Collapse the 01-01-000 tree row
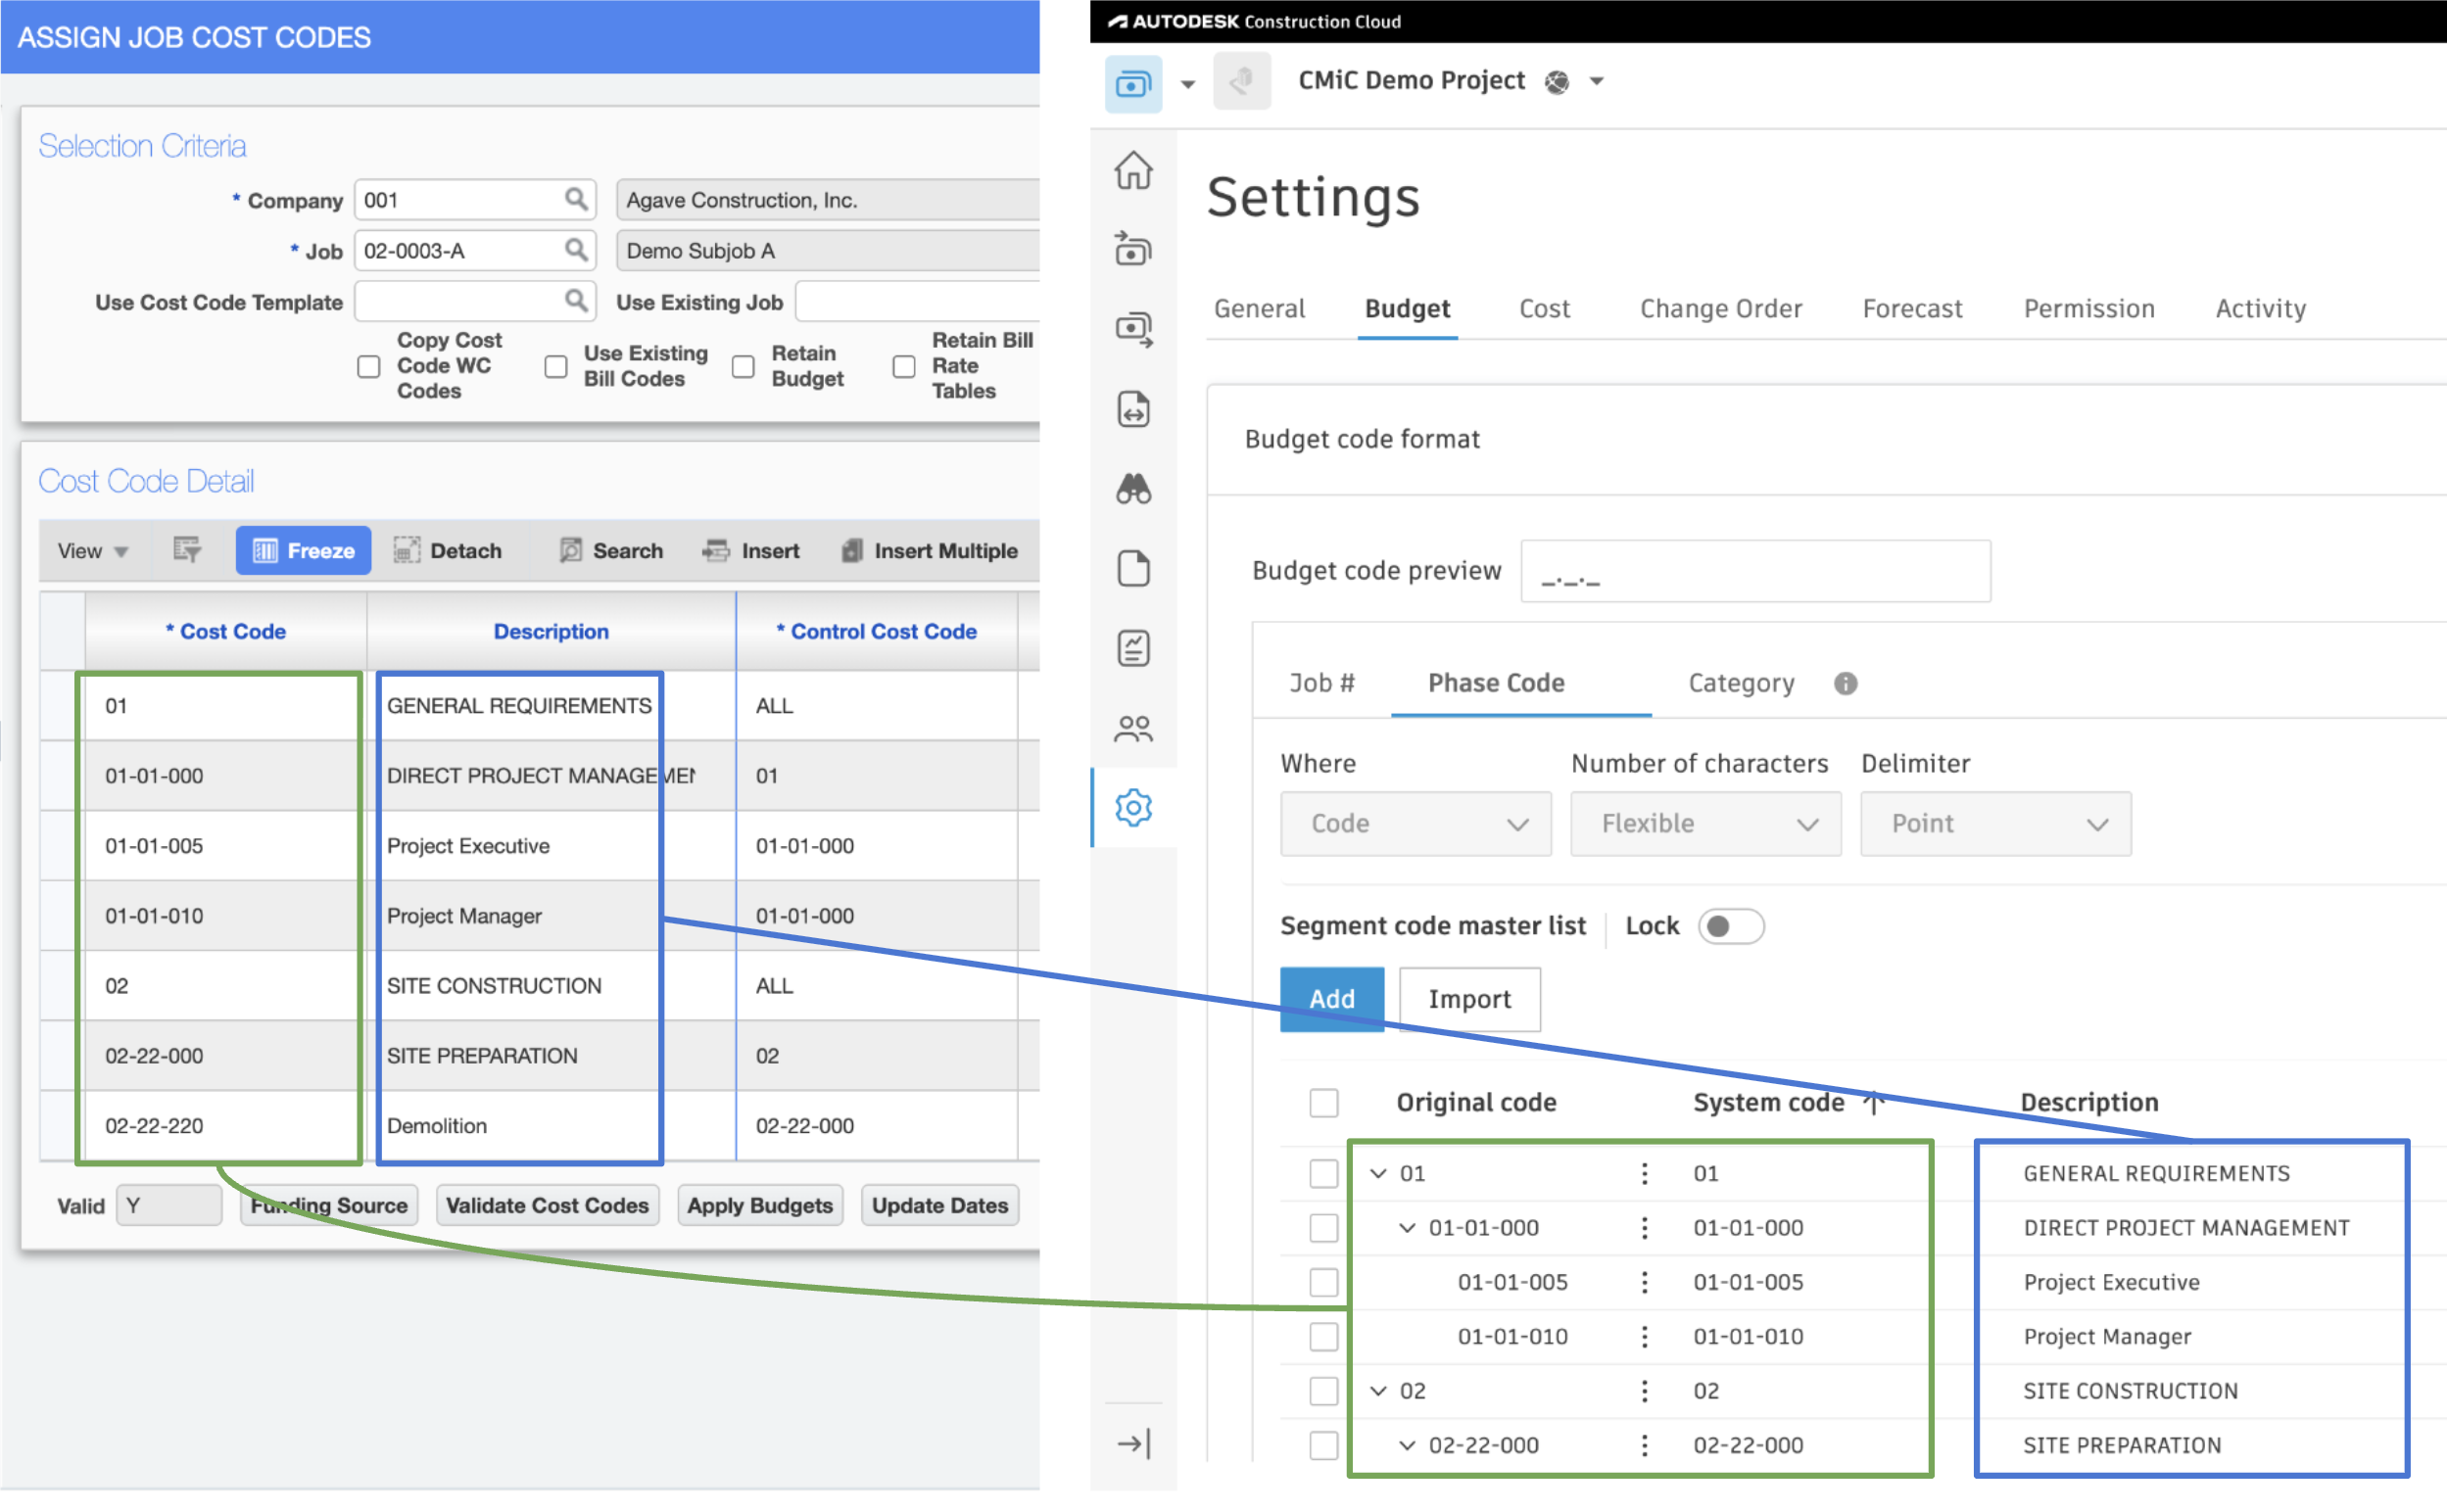Image resolution: width=2447 pixels, height=1512 pixels. tap(1407, 1227)
